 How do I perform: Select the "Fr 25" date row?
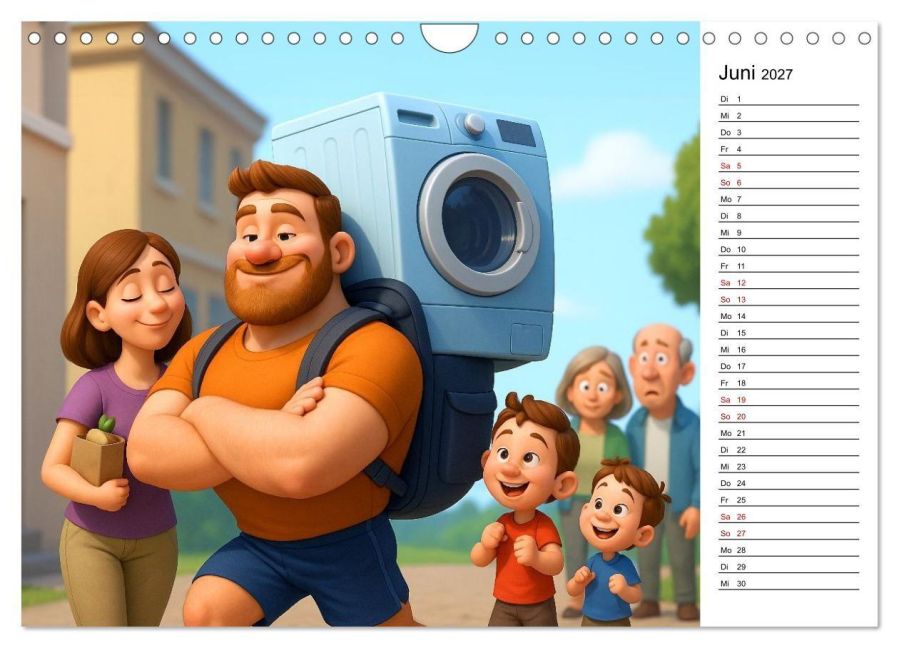(789, 499)
